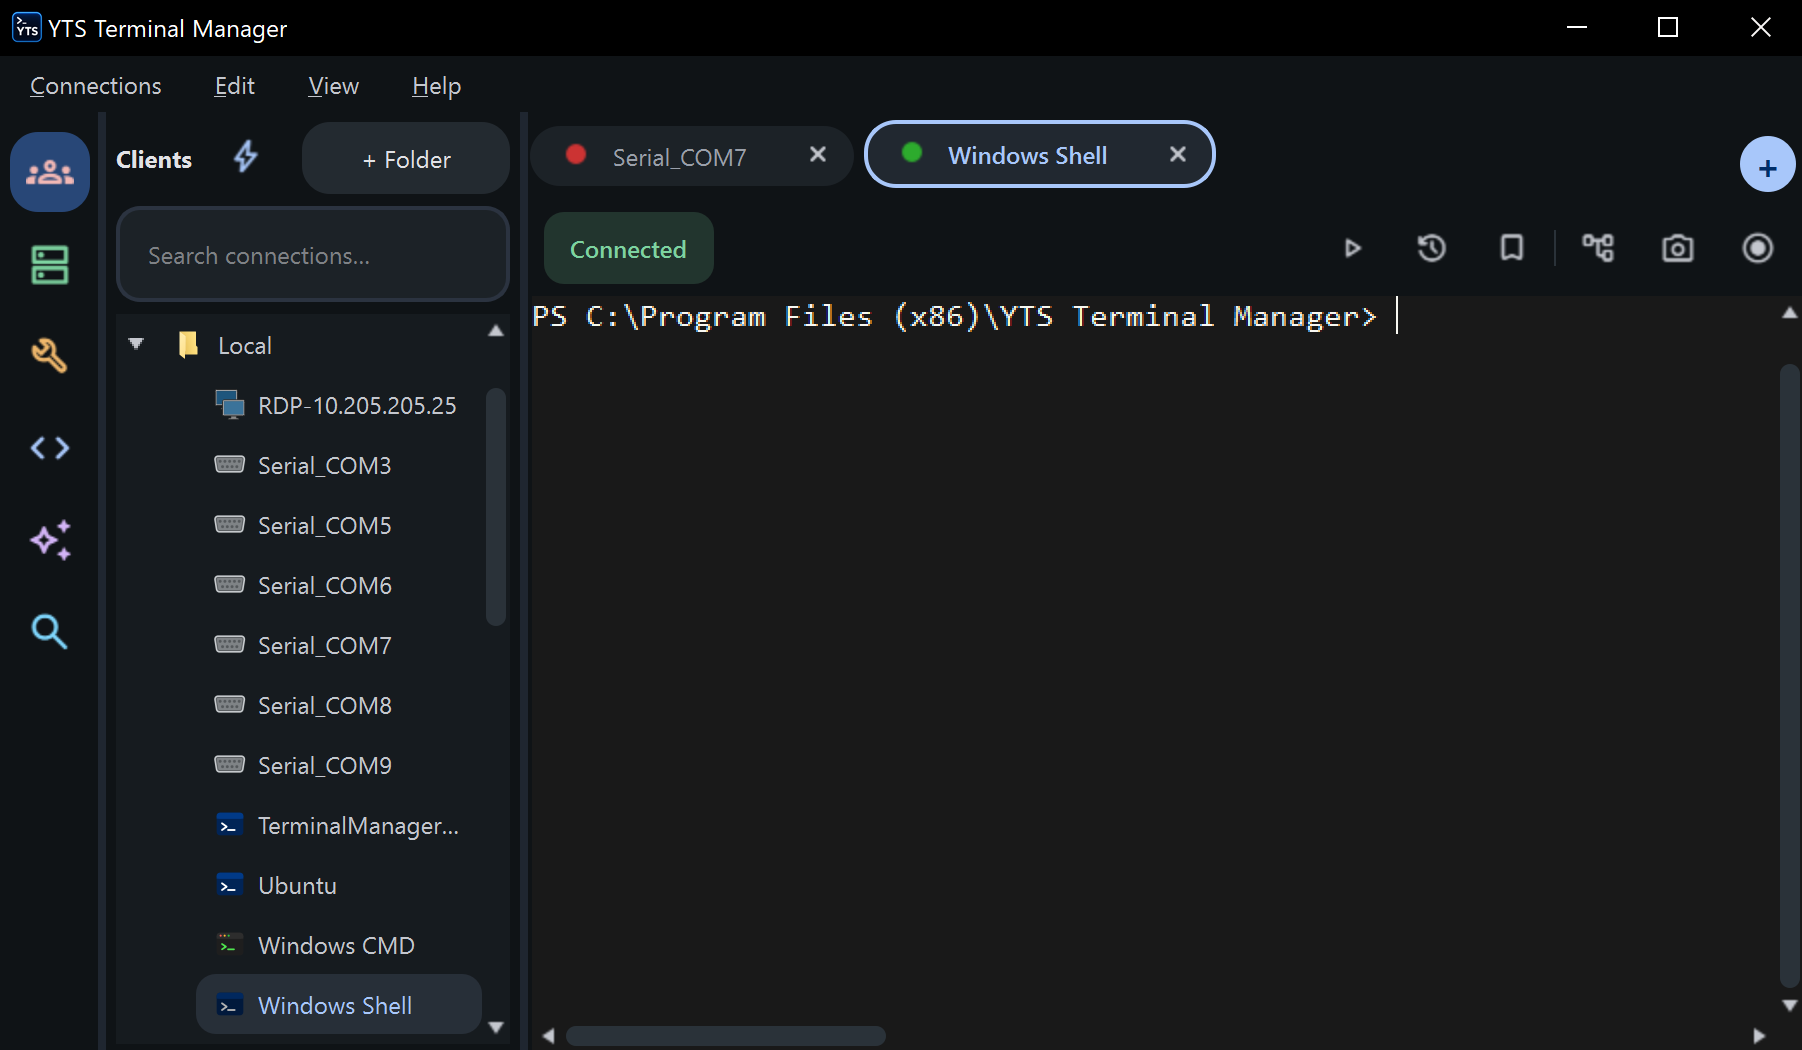The height and width of the screenshot is (1050, 1802).
Task: Click the Windows CMD prompt icon
Action: click(x=230, y=945)
